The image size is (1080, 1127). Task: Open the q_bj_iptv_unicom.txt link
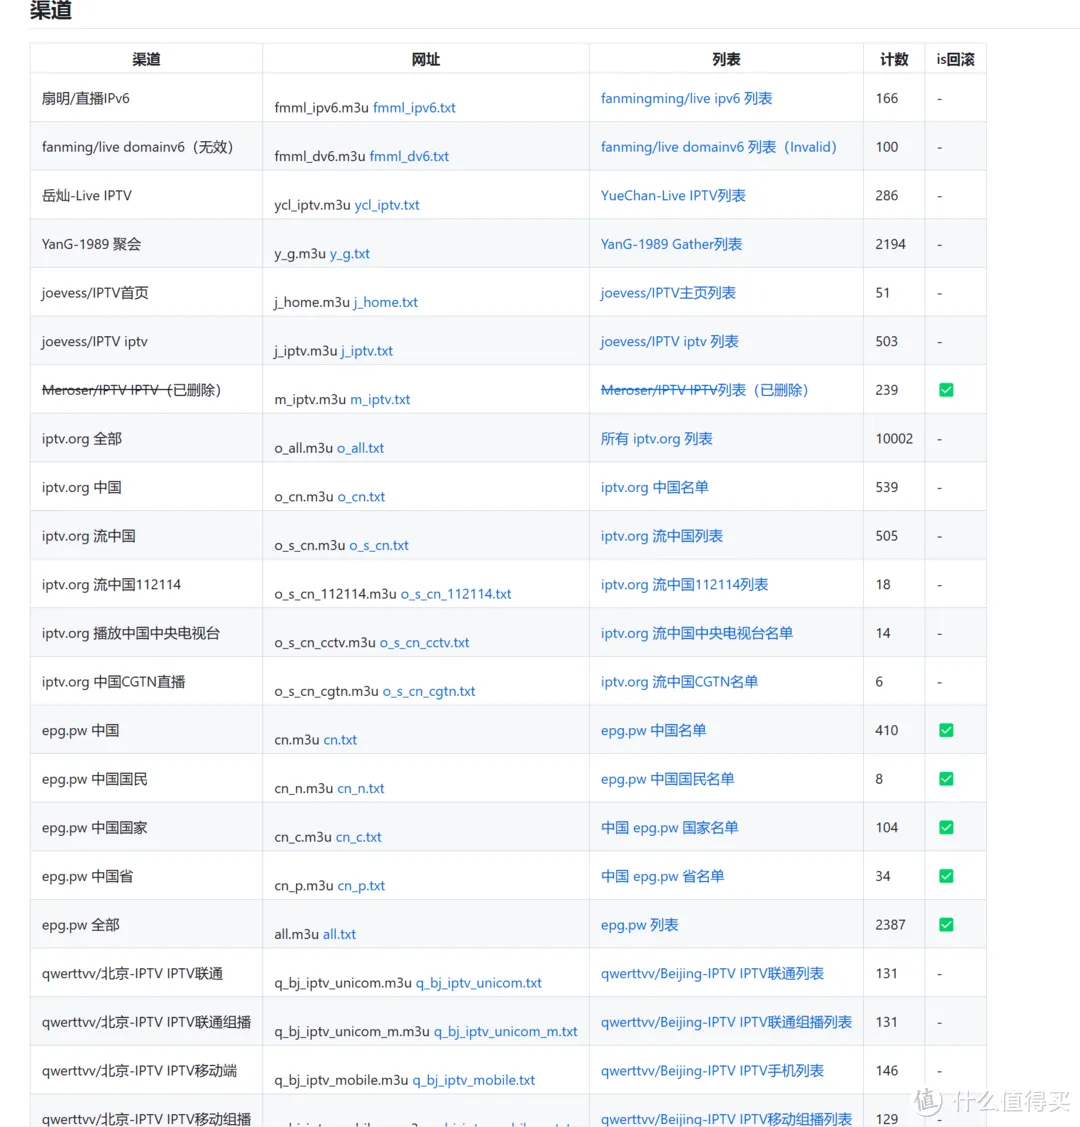tap(479, 983)
